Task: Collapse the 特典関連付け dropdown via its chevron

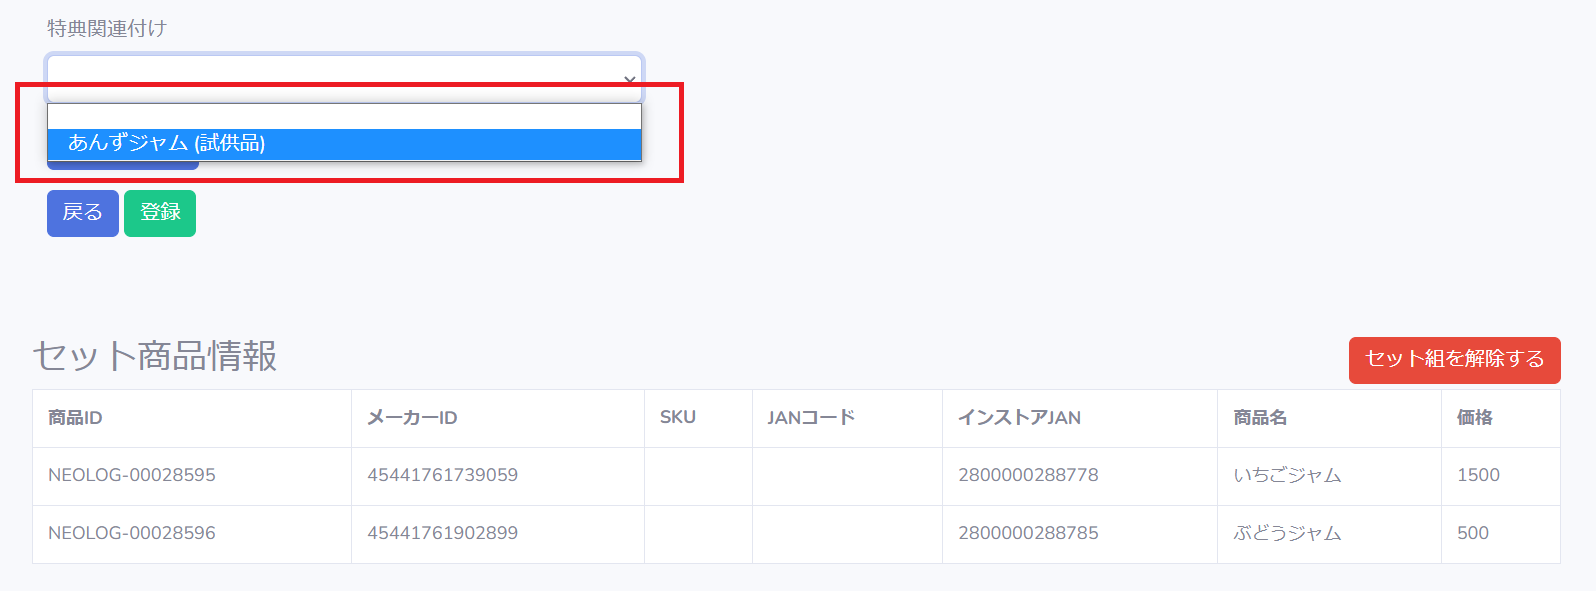Action: pyautogui.click(x=630, y=79)
